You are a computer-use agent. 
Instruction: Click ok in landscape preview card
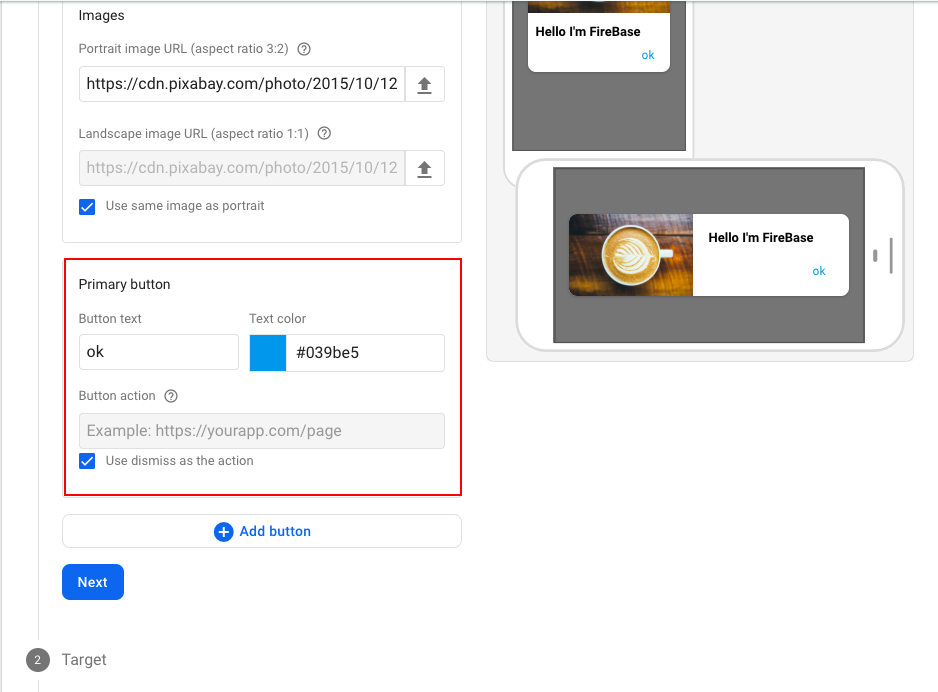818,271
